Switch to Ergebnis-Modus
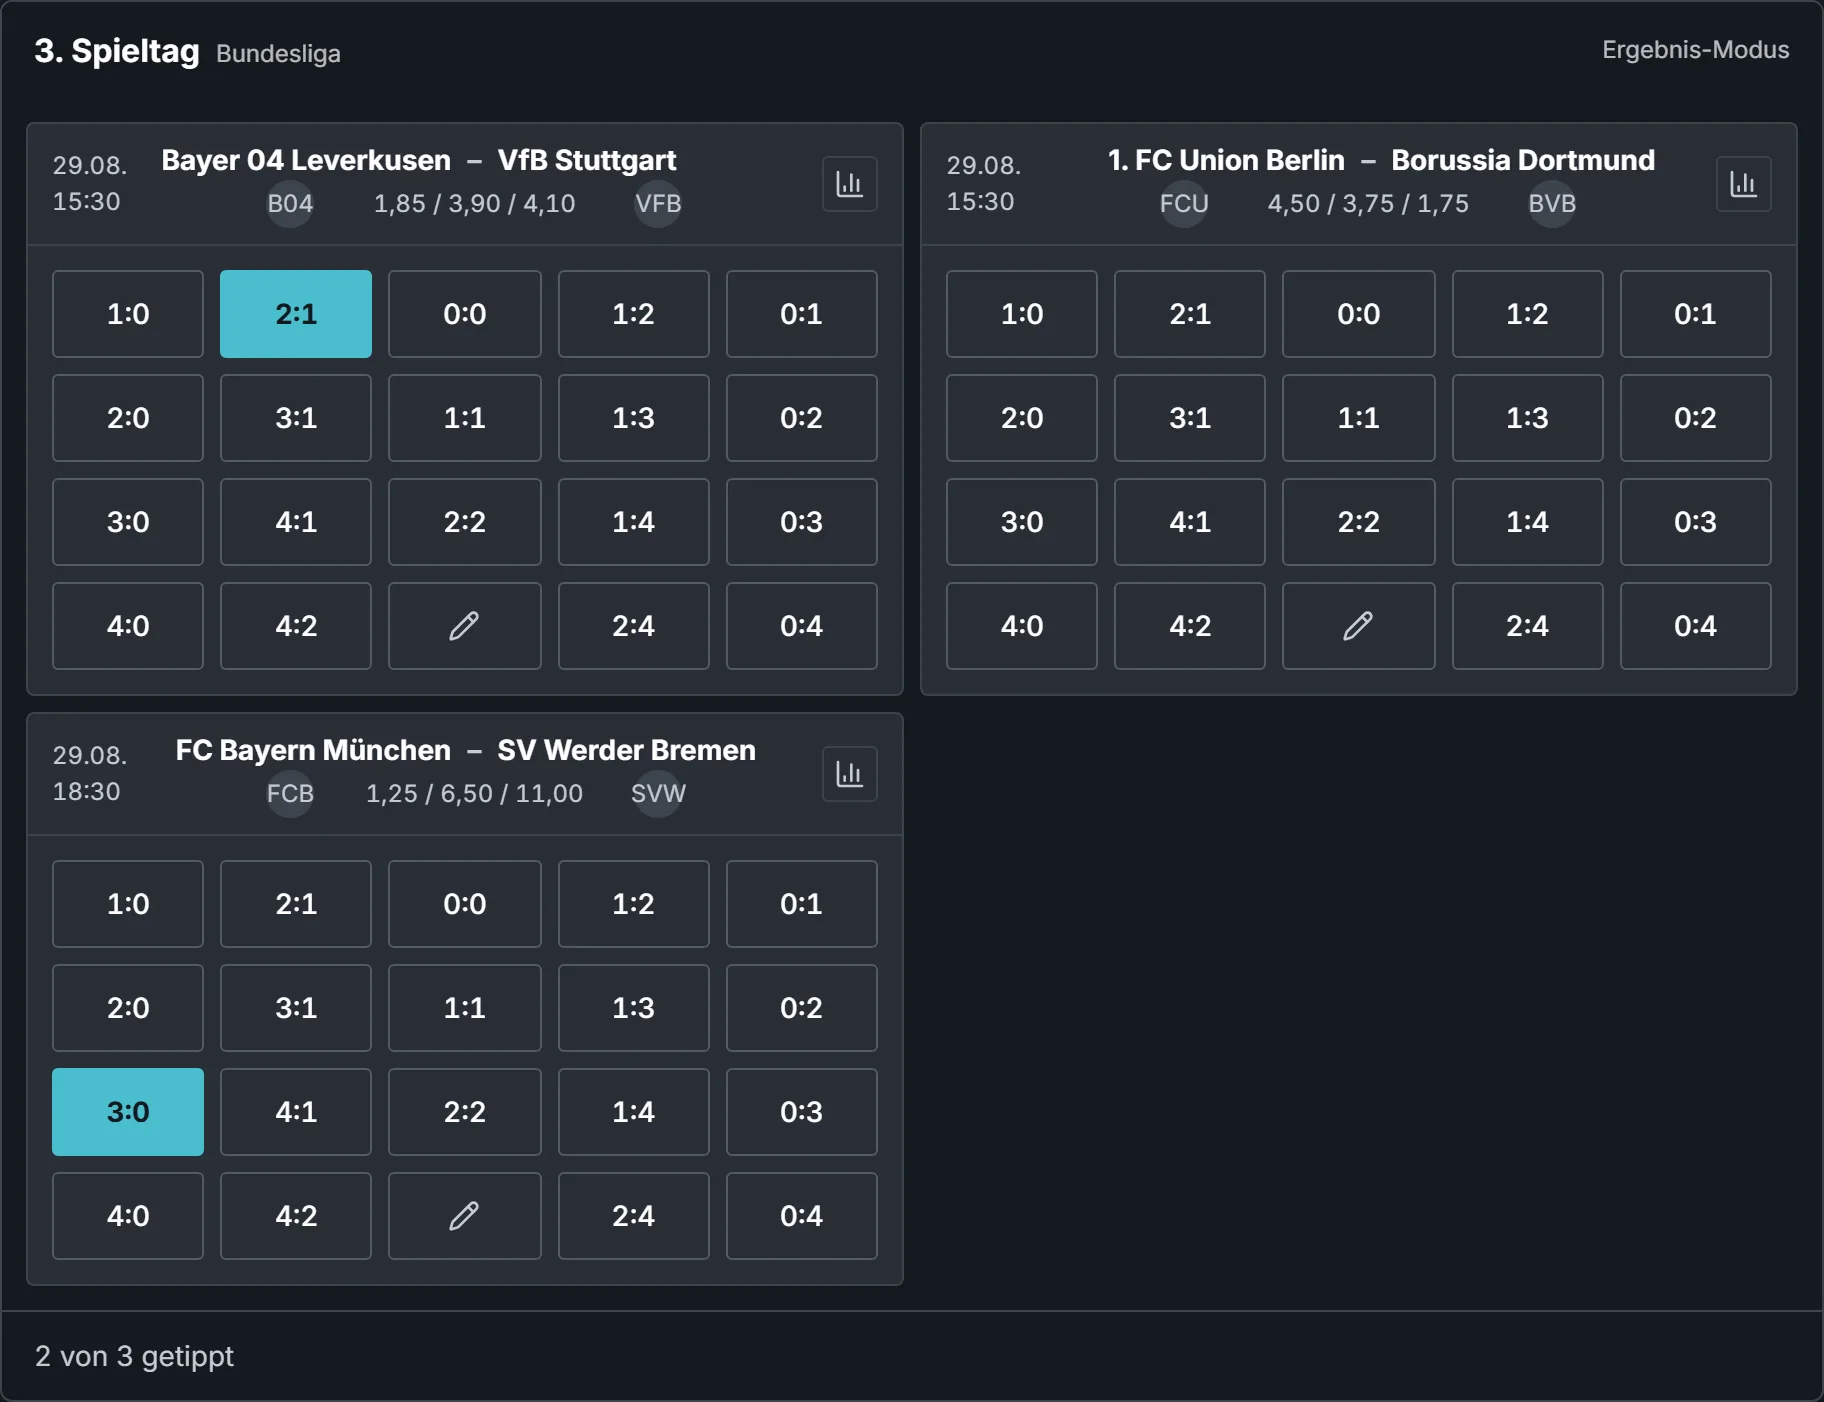Screen dimensions: 1824x1402 (1695, 50)
